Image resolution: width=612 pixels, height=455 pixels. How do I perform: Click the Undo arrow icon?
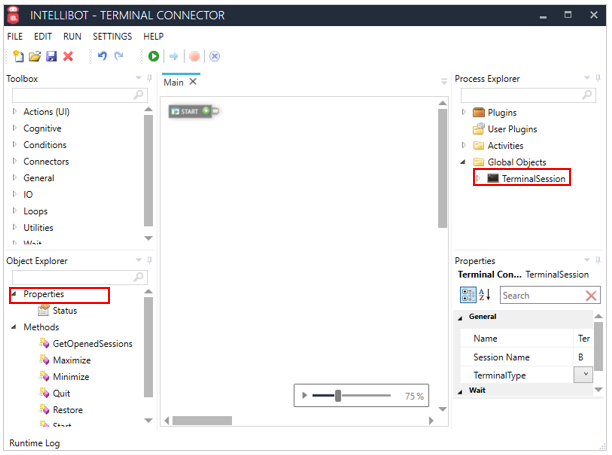pyautogui.click(x=102, y=56)
